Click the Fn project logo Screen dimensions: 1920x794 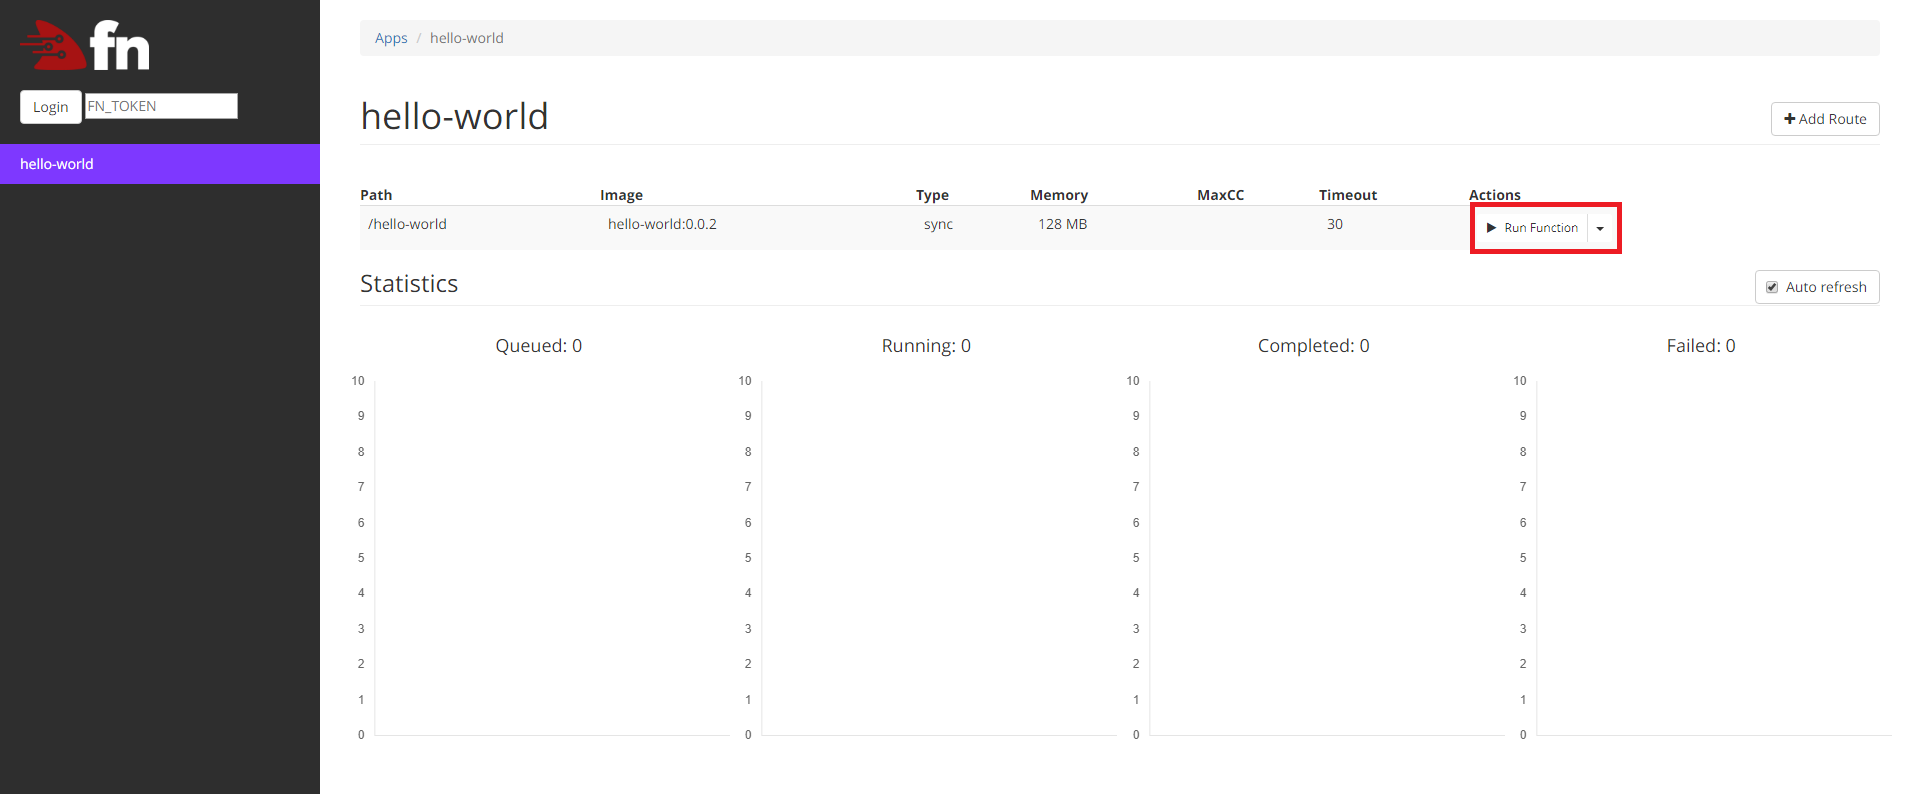pos(85,45)
